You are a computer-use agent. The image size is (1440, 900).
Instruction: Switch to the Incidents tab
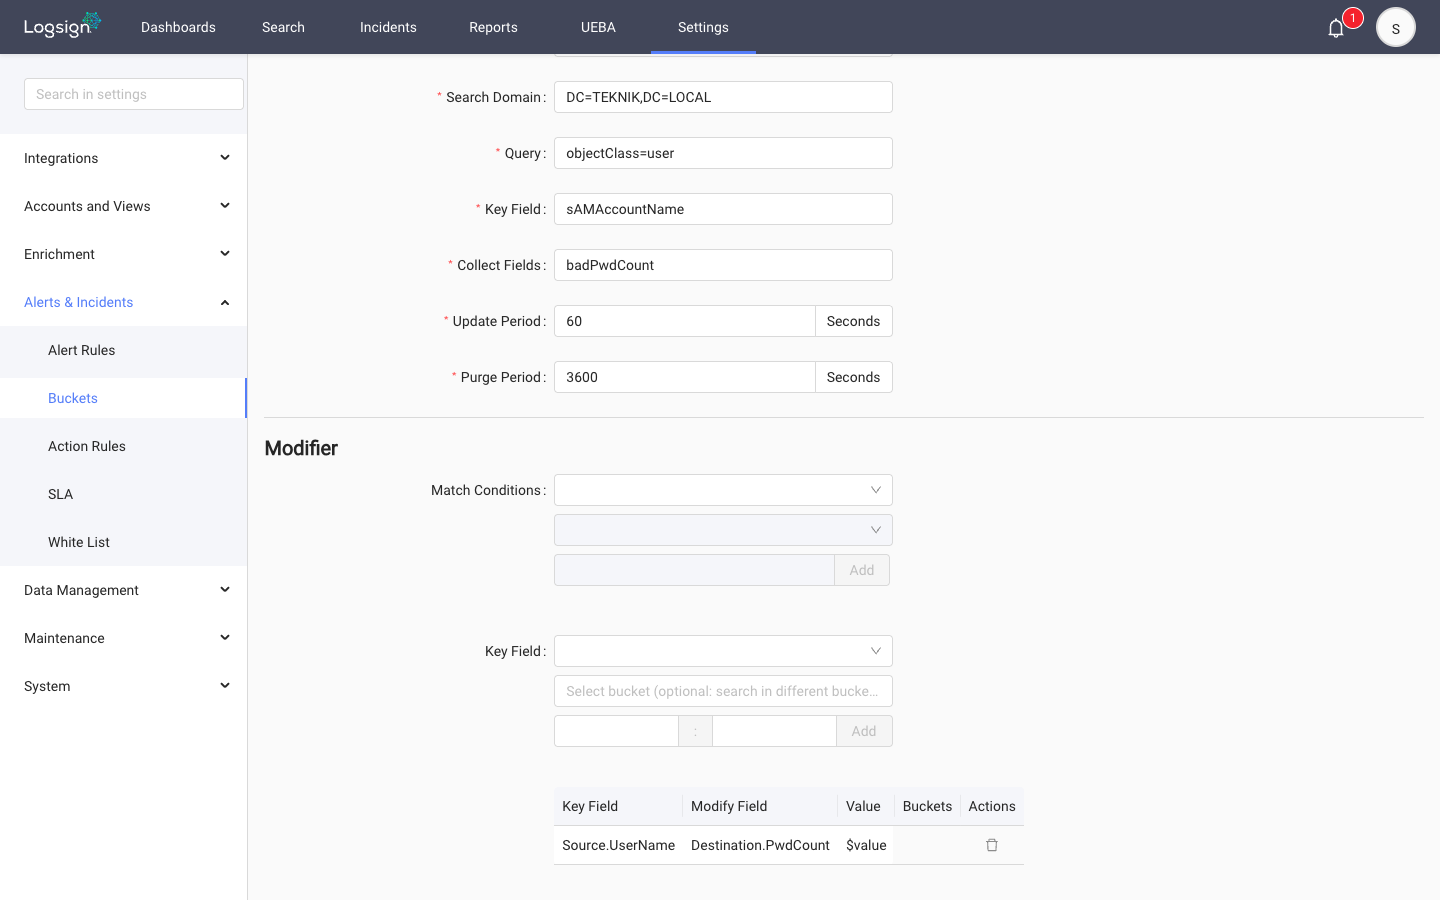(x=388, y=27)
